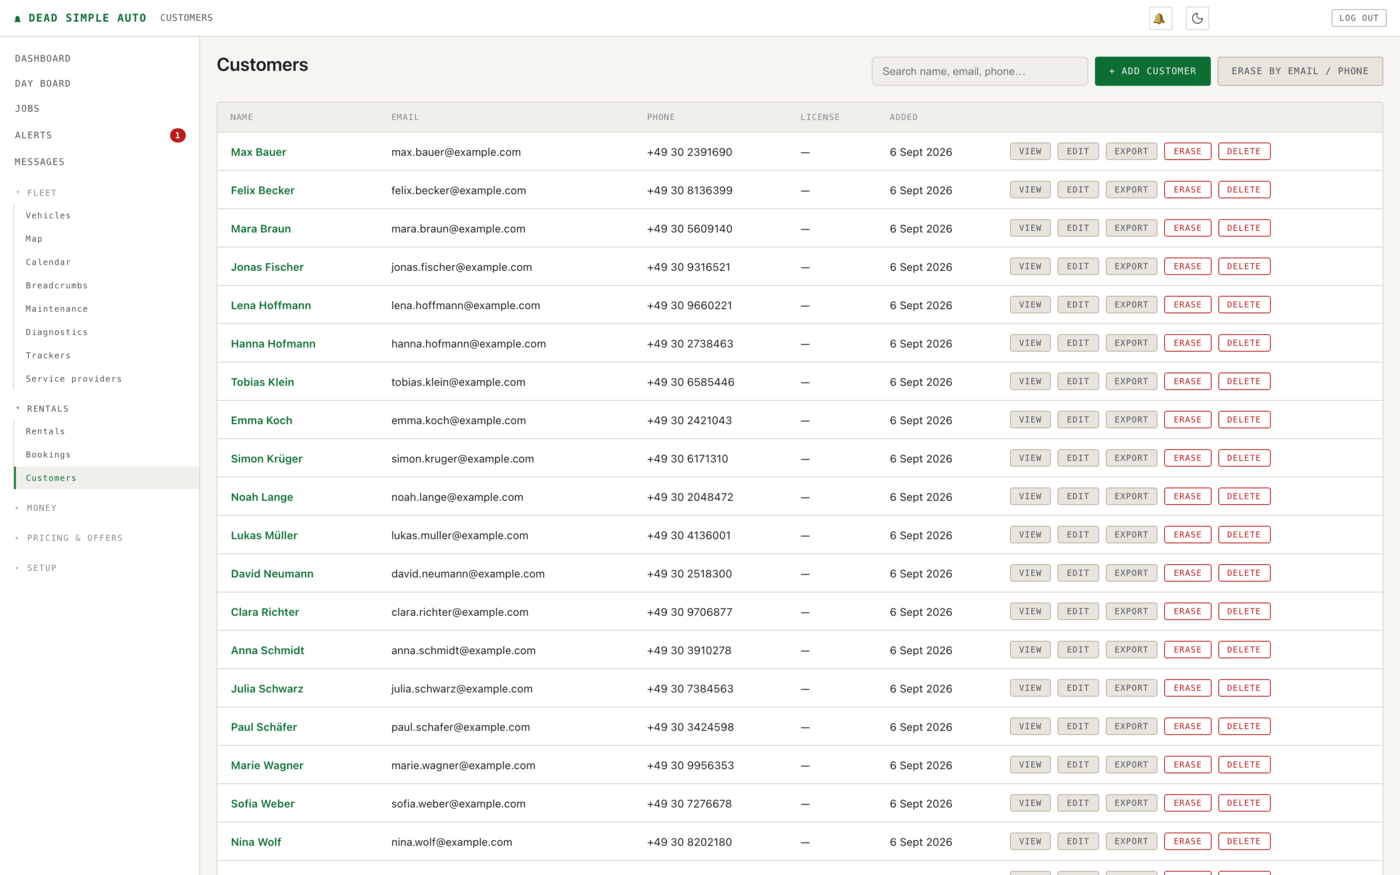Open Calendar under Fleet
Screen dimensions: 1400x875
pyautogui.click(x=48, y=262)
